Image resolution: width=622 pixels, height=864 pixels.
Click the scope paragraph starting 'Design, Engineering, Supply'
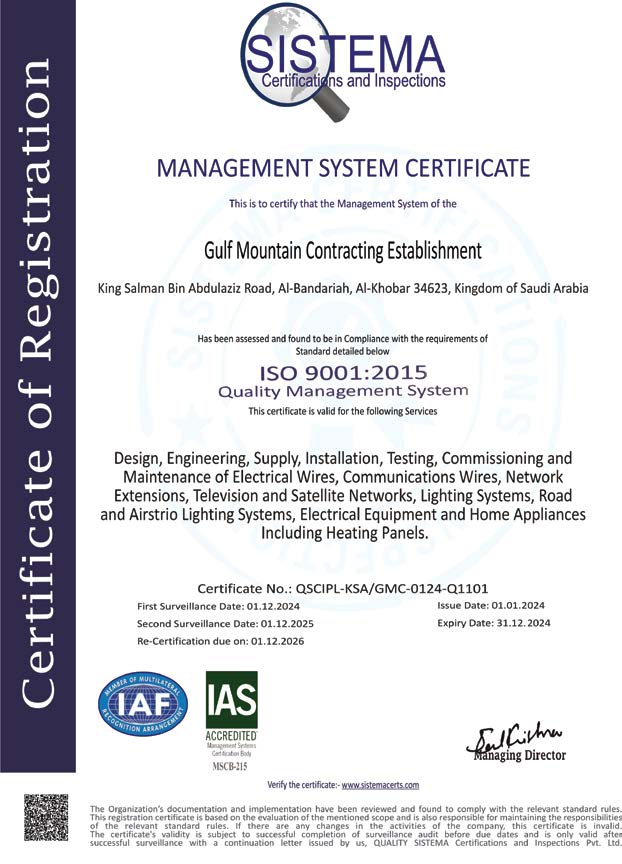343,495
